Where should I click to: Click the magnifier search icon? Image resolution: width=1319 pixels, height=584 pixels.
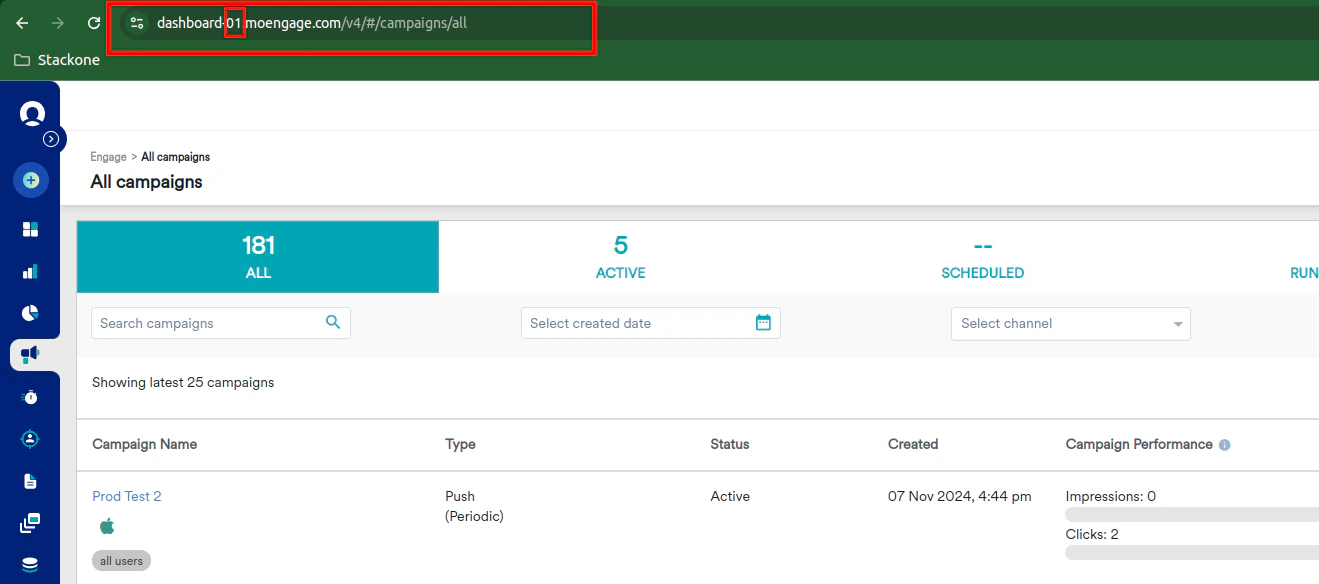[333, 322]
